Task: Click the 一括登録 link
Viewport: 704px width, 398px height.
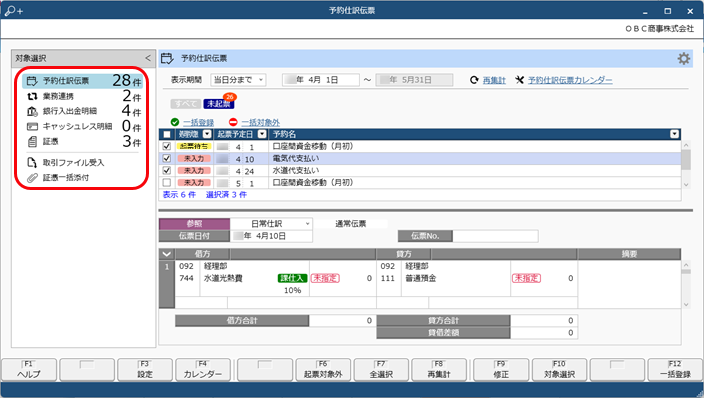Action: click(x=198, y=123)
